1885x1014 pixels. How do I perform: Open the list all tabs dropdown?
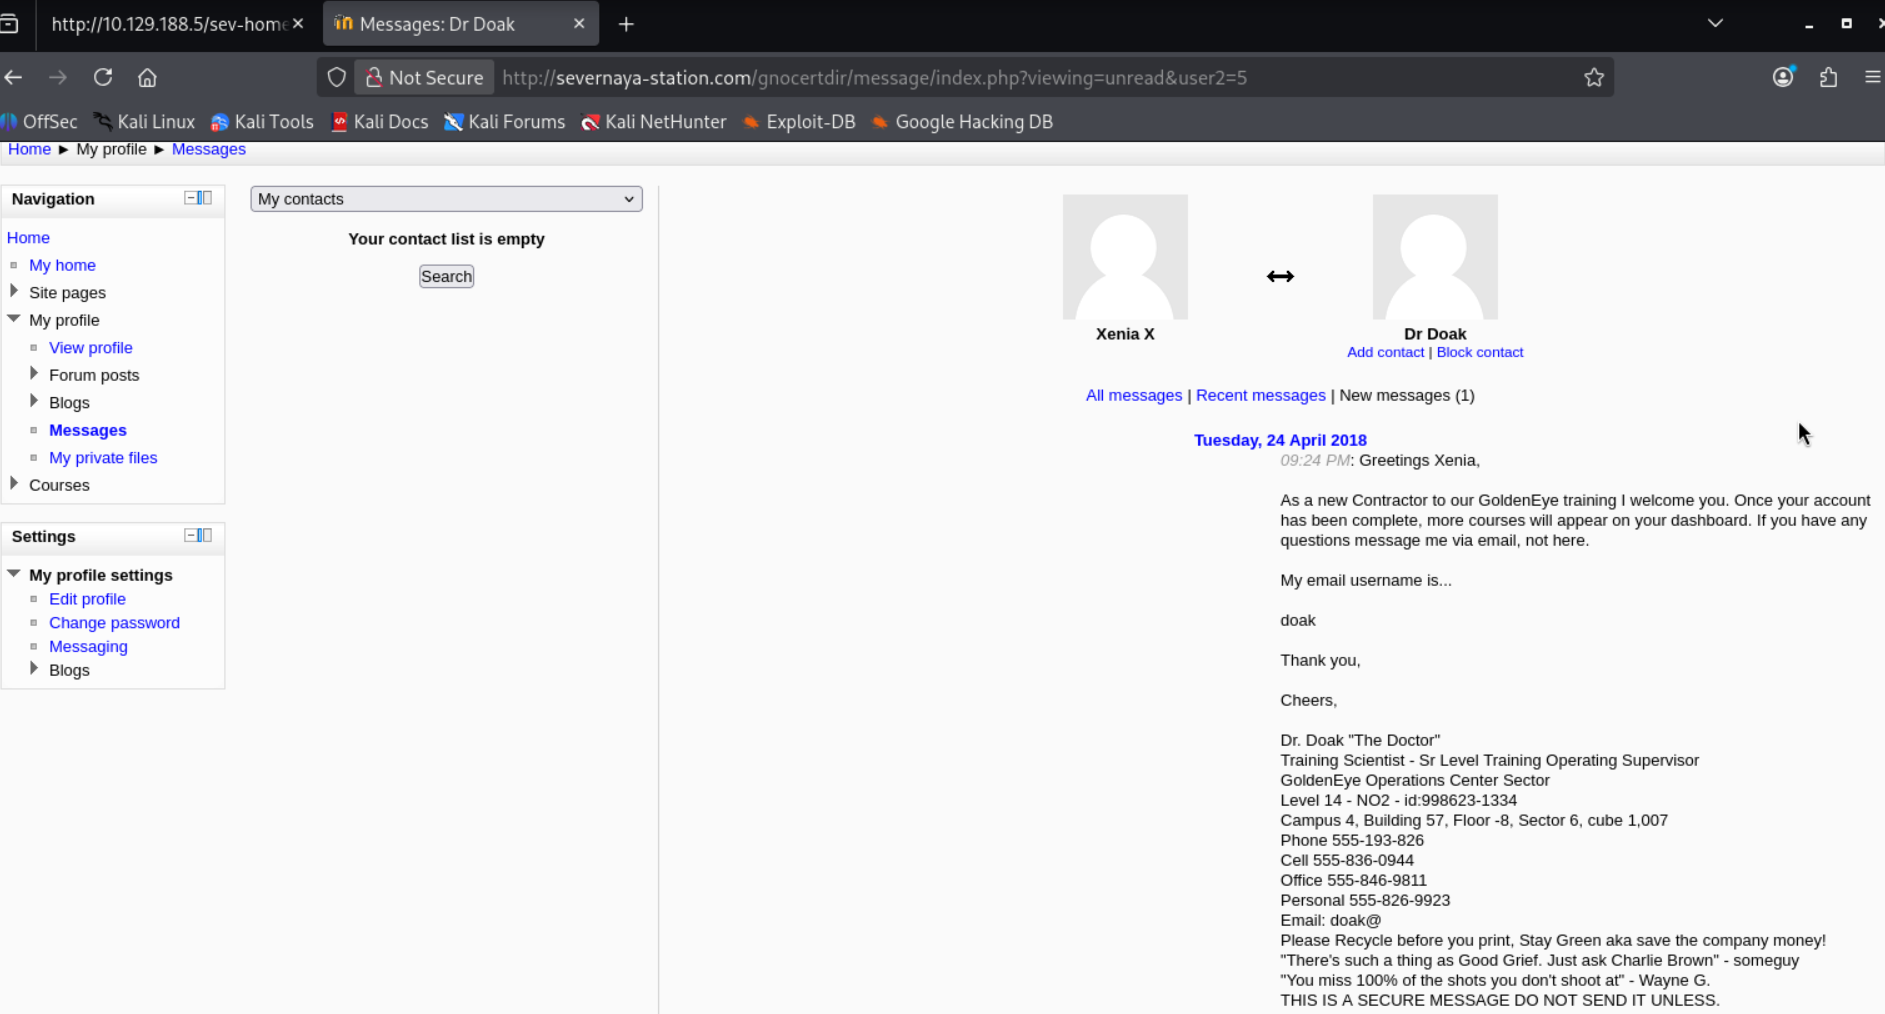[1715, 23]
